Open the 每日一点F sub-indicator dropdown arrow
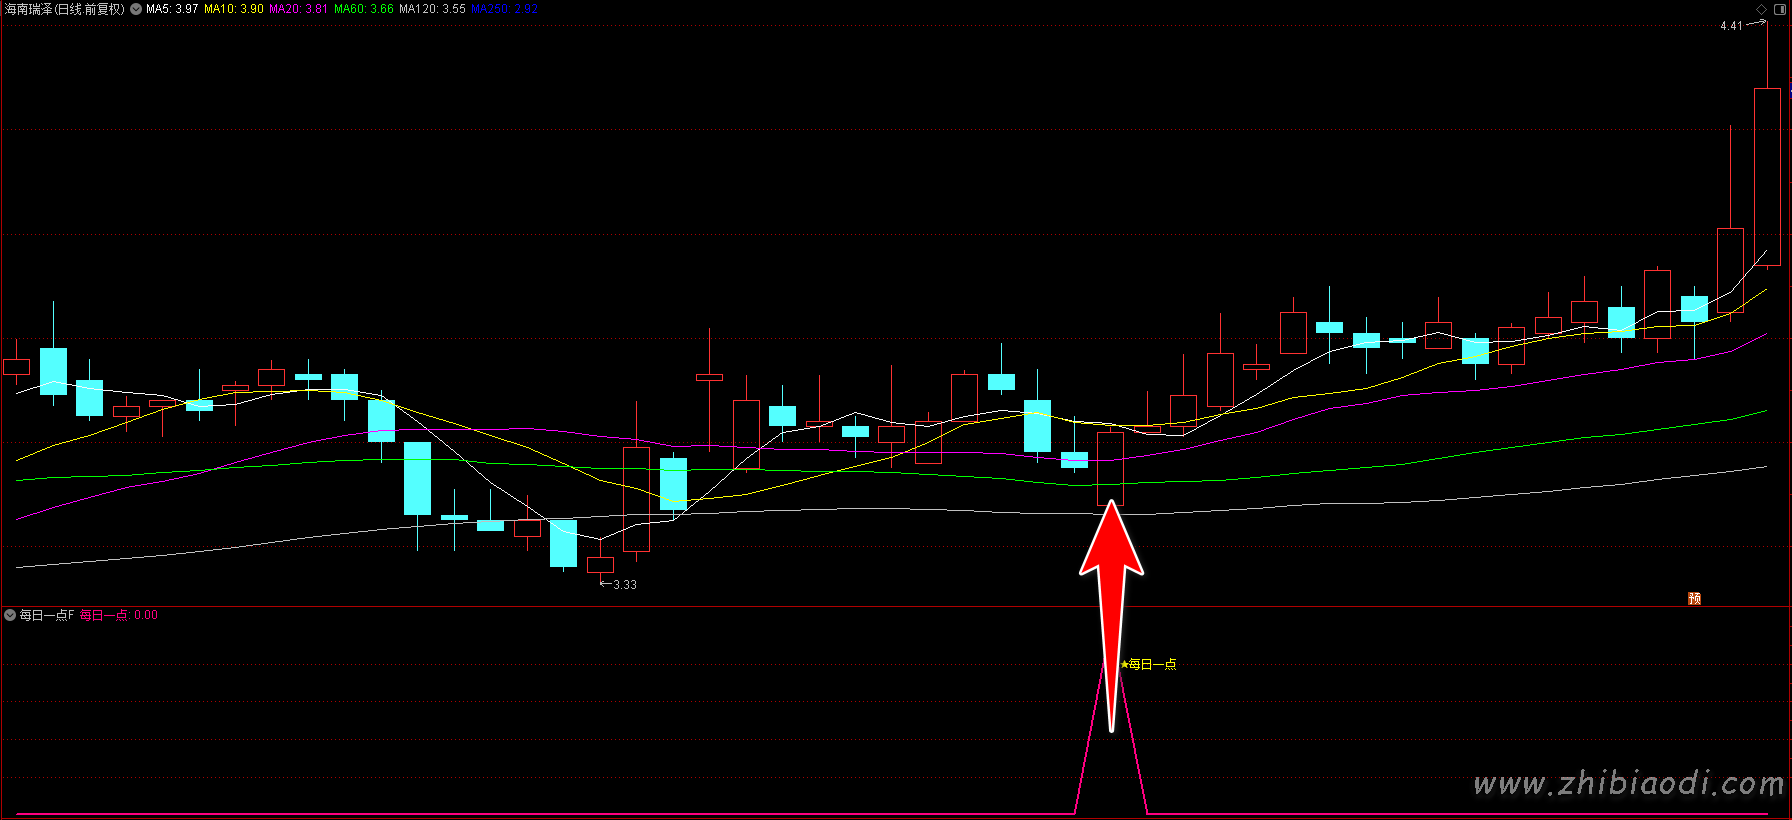This screenshot has width=1792, height=820. tap(10, 615)
